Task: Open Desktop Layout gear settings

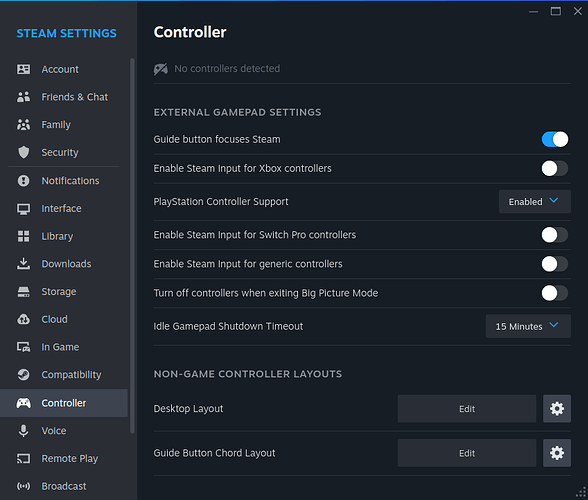Action: point(557,408)
